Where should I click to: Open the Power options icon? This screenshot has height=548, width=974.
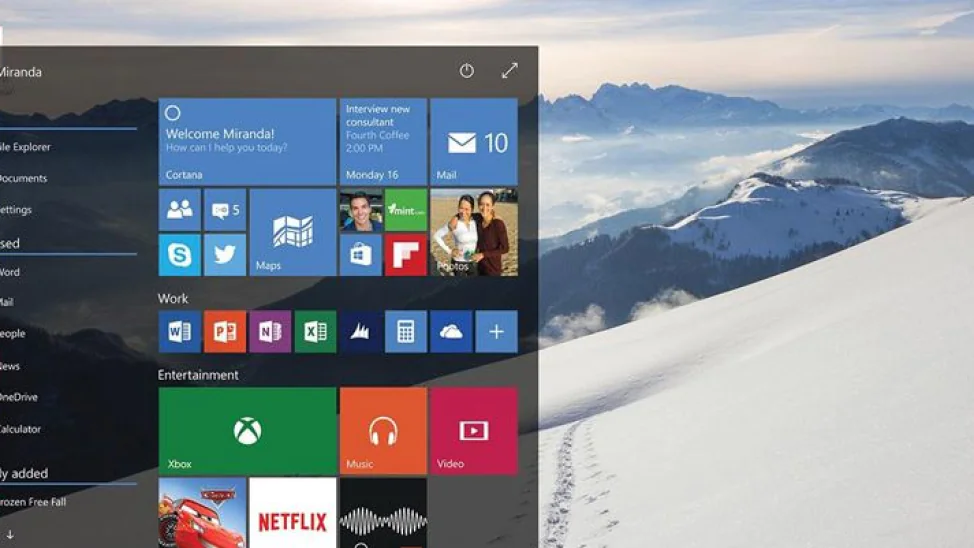(467, 71)
